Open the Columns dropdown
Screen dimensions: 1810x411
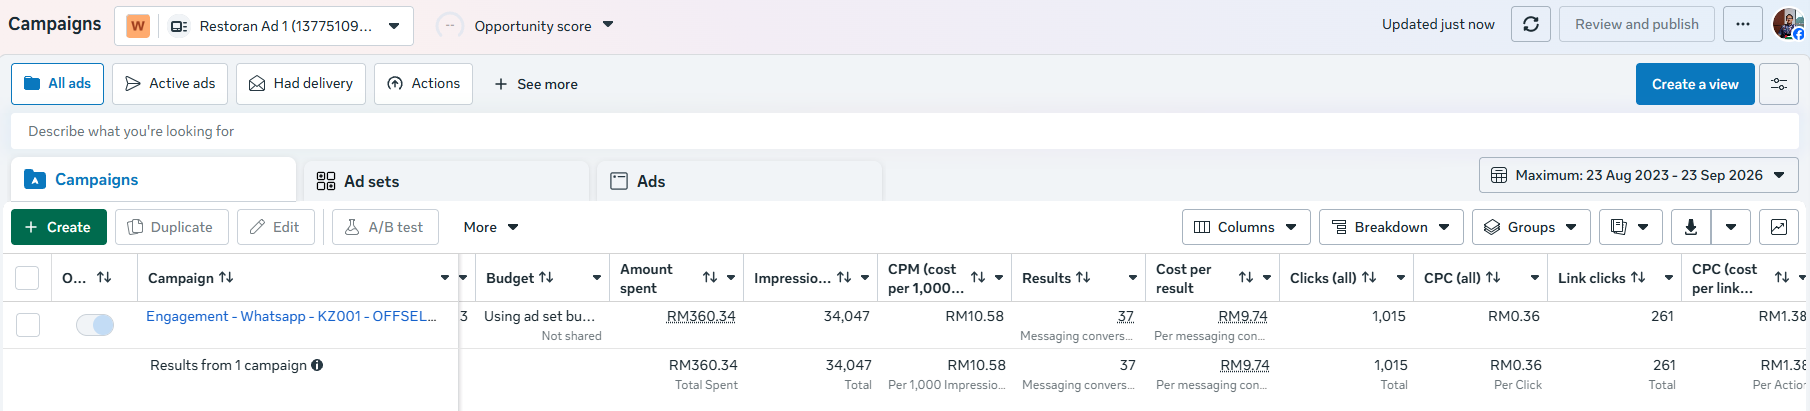pyautogui.click(x=1246, y=227)
